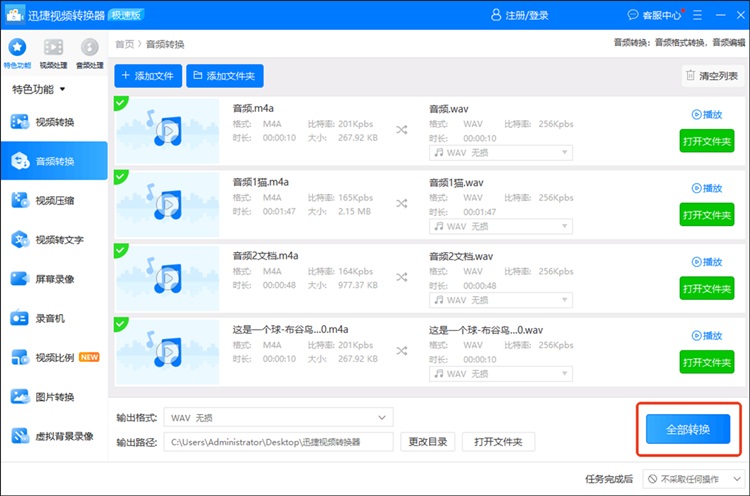Open WAV 无损 dropdown for 这是一个球-布谷鸟 output
Image resolution: width=750 pixels, height=496 pixels.
pos(501,374)
